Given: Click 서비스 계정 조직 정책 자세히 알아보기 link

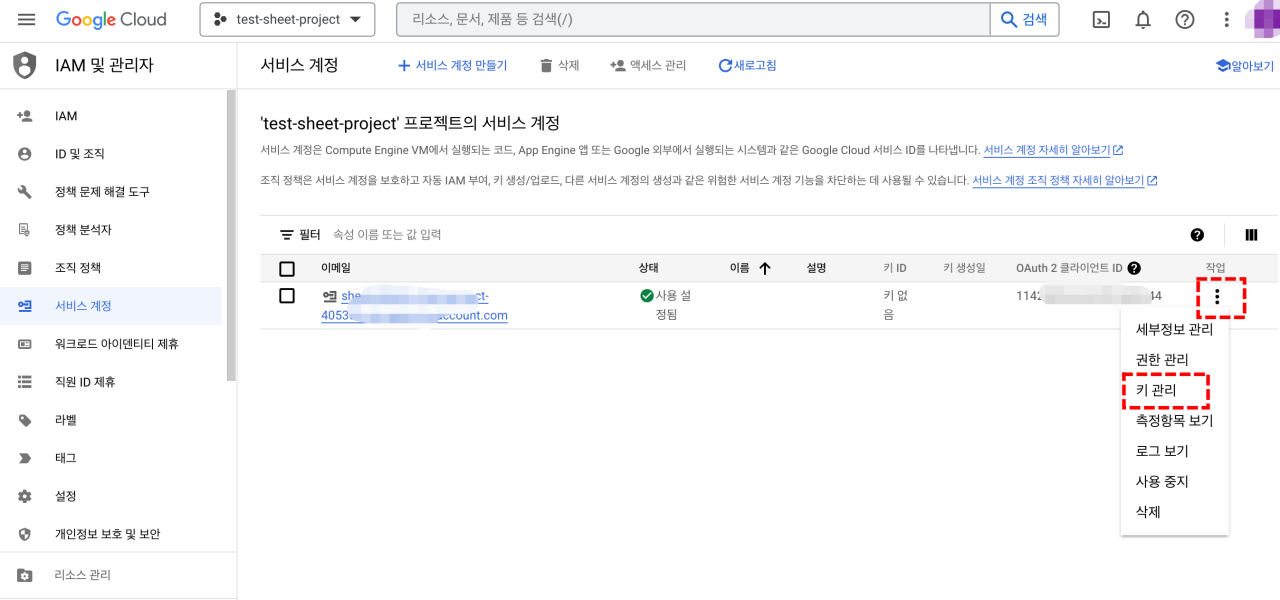Looking at the screenshot, I should [x=1065, y=181].
